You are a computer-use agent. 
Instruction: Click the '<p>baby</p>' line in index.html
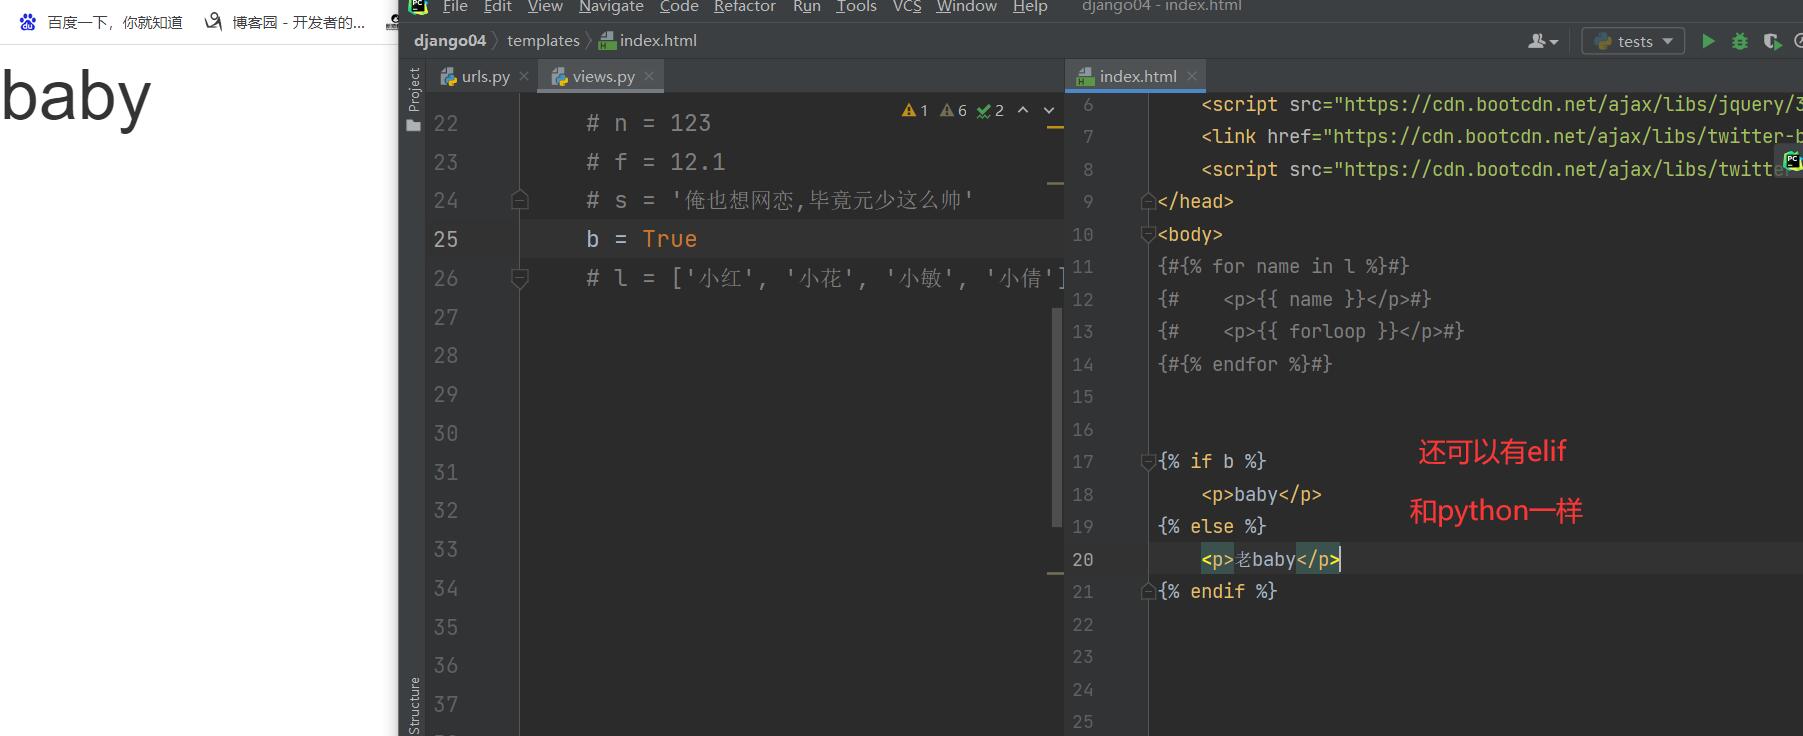pyautogui.click(x=1261, y=494)
